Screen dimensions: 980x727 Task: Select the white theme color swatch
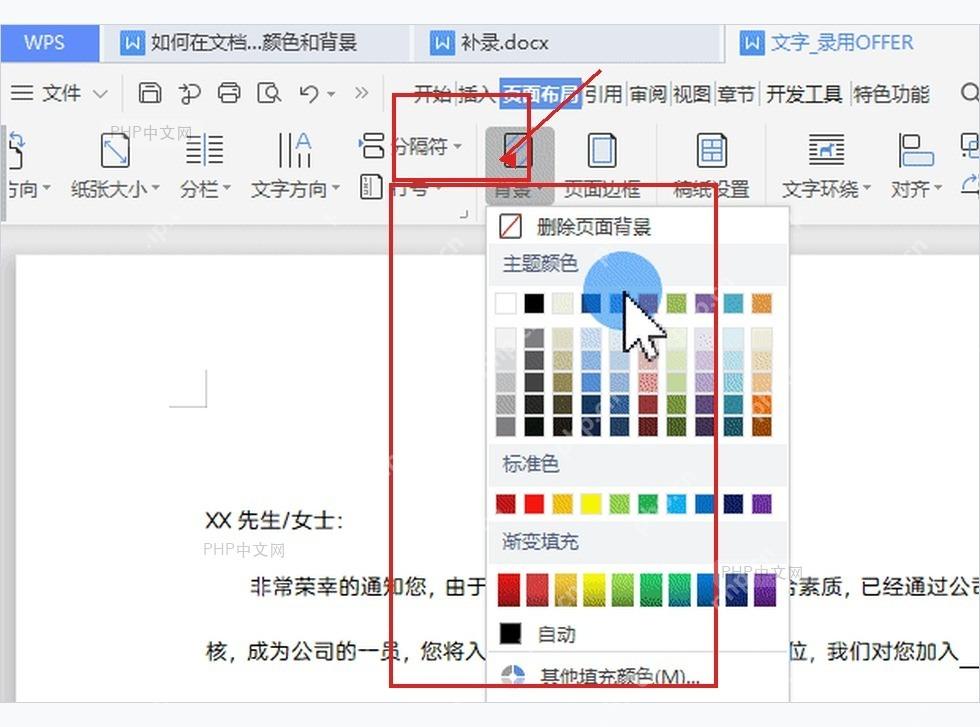[506, 303]
